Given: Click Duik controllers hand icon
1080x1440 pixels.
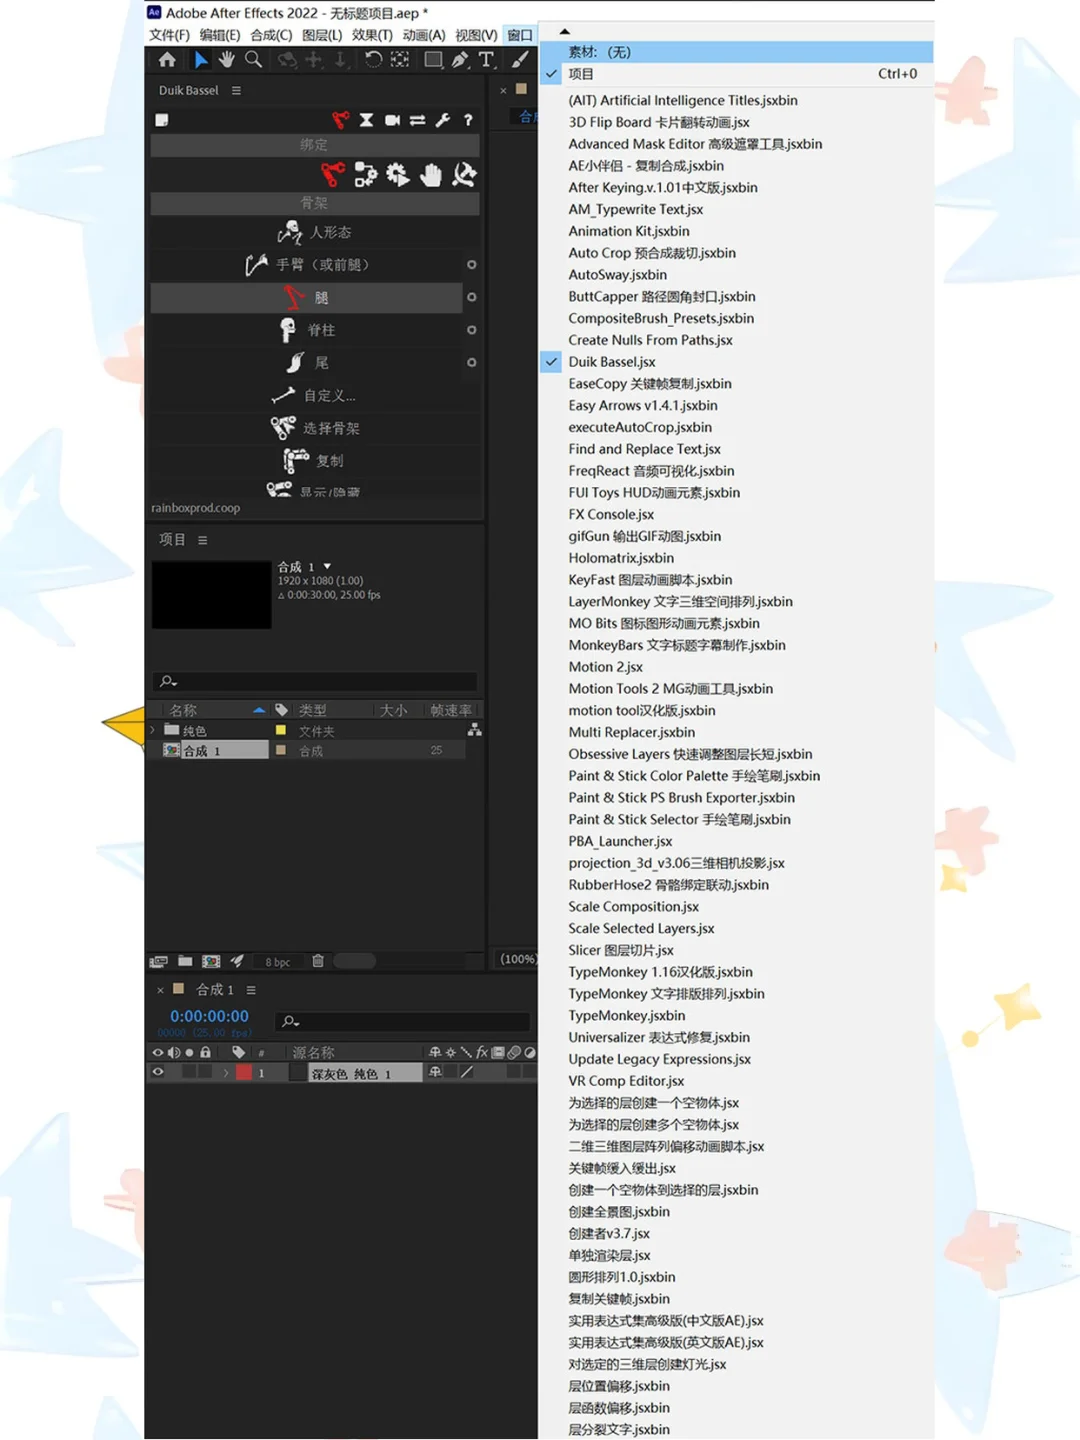Looking at the screenshot, I should coord(431,175).
